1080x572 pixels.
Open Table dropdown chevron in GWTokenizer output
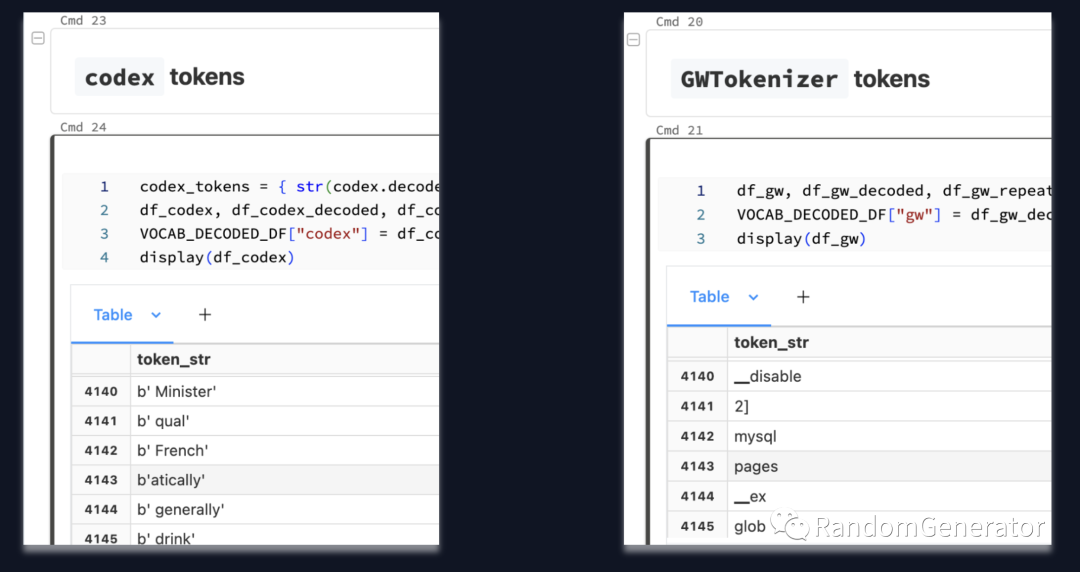pos(753,297)
